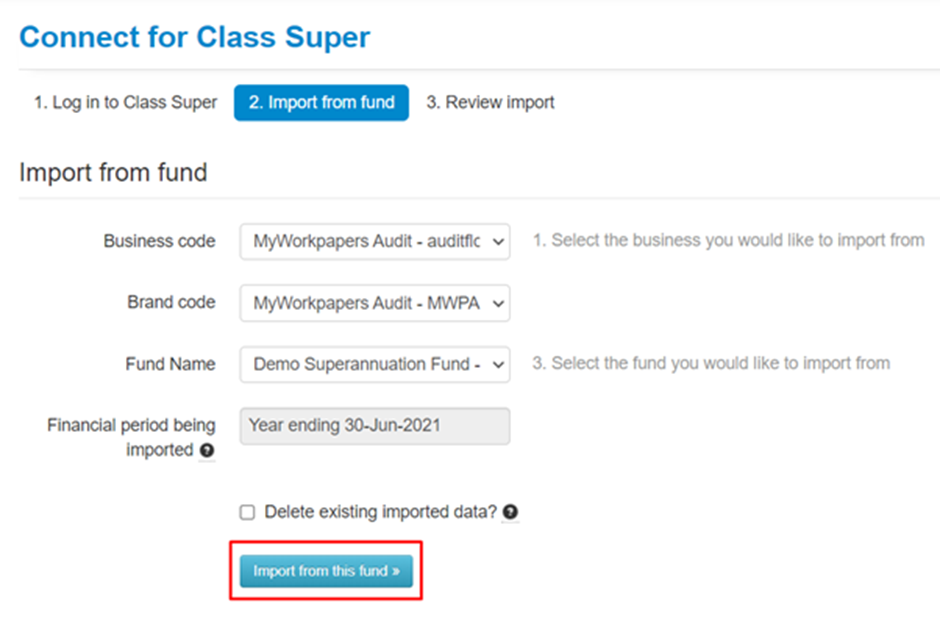The height and width of the screenshot is (625, 940).
Task: Click the Year ending 30-Jun-2021 field
Action: pos(375,426)
